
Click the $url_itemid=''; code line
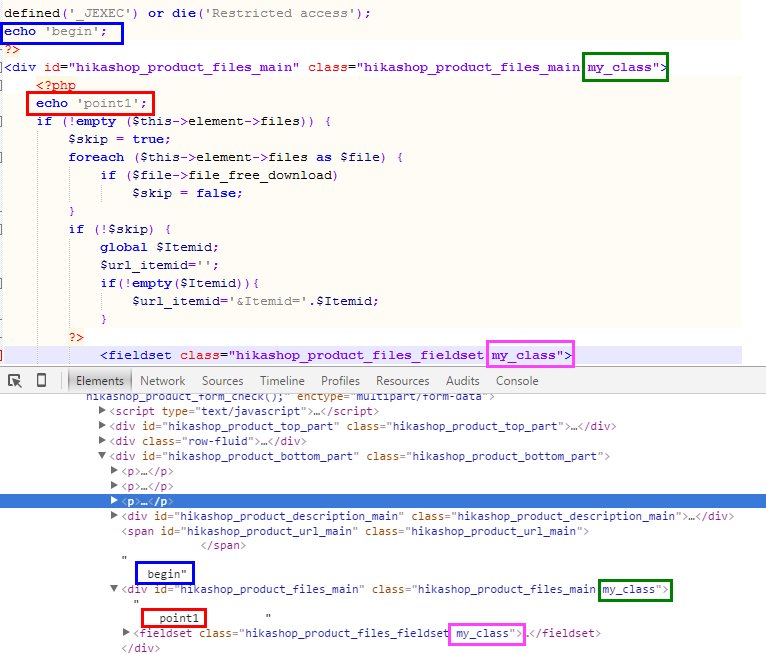click(159, 265)
